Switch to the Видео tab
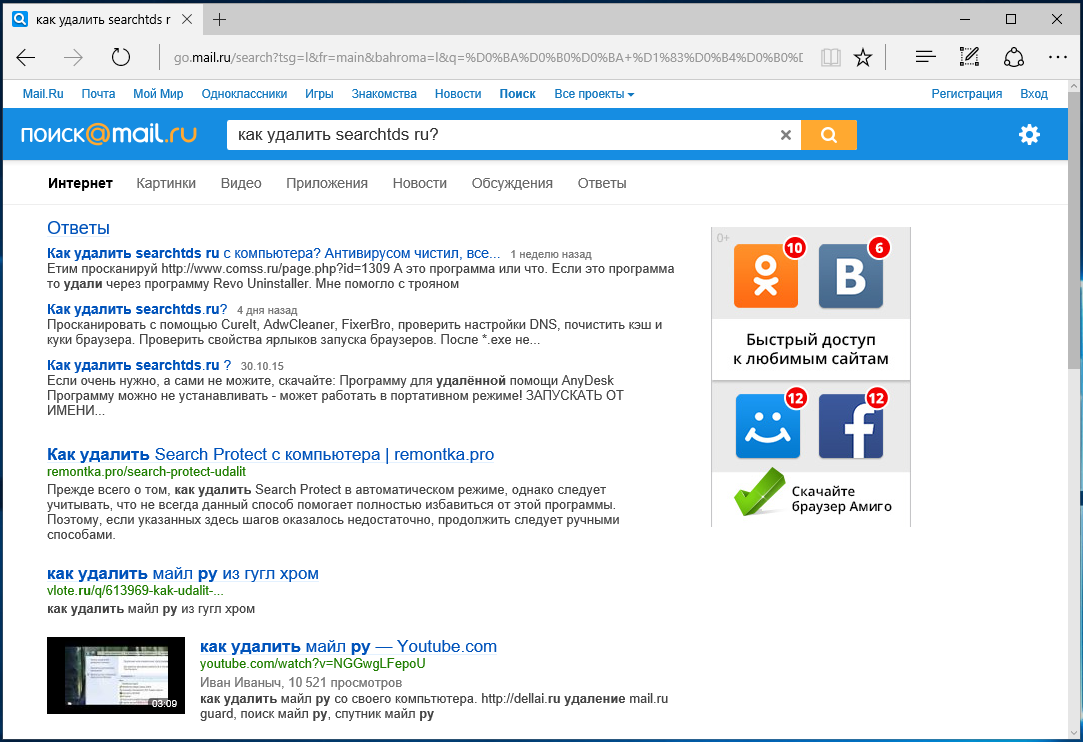 [241, 183]
